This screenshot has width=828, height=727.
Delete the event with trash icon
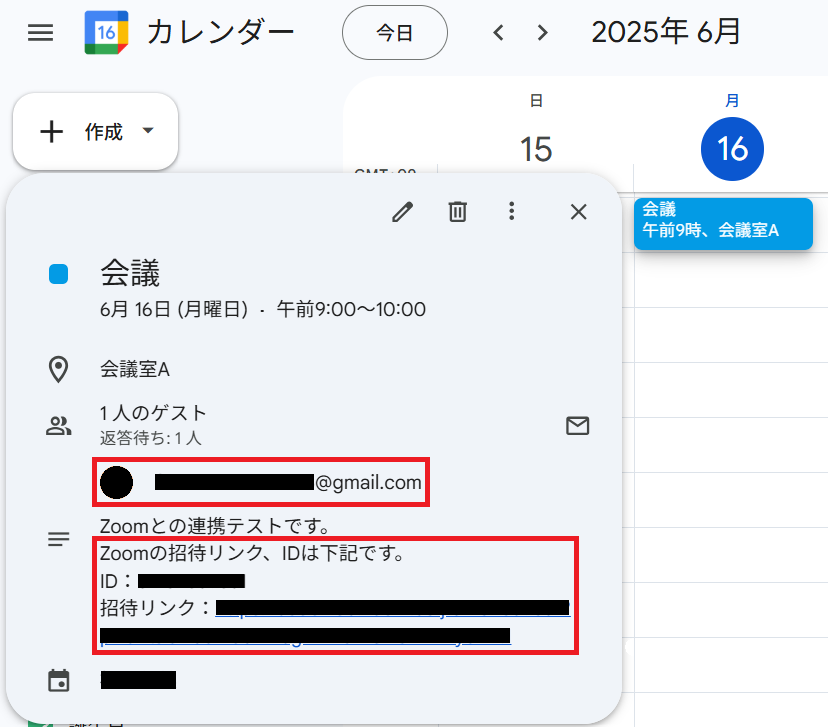[x=457, y=212]
